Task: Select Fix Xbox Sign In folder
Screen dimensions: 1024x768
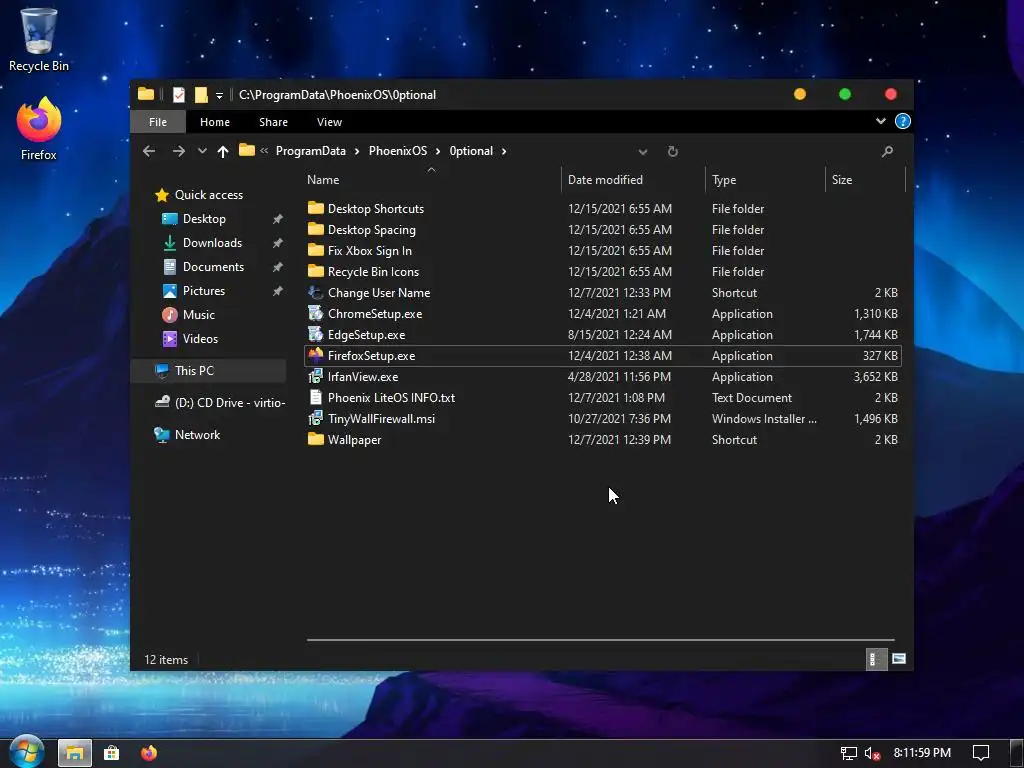Action: point(370,251)
